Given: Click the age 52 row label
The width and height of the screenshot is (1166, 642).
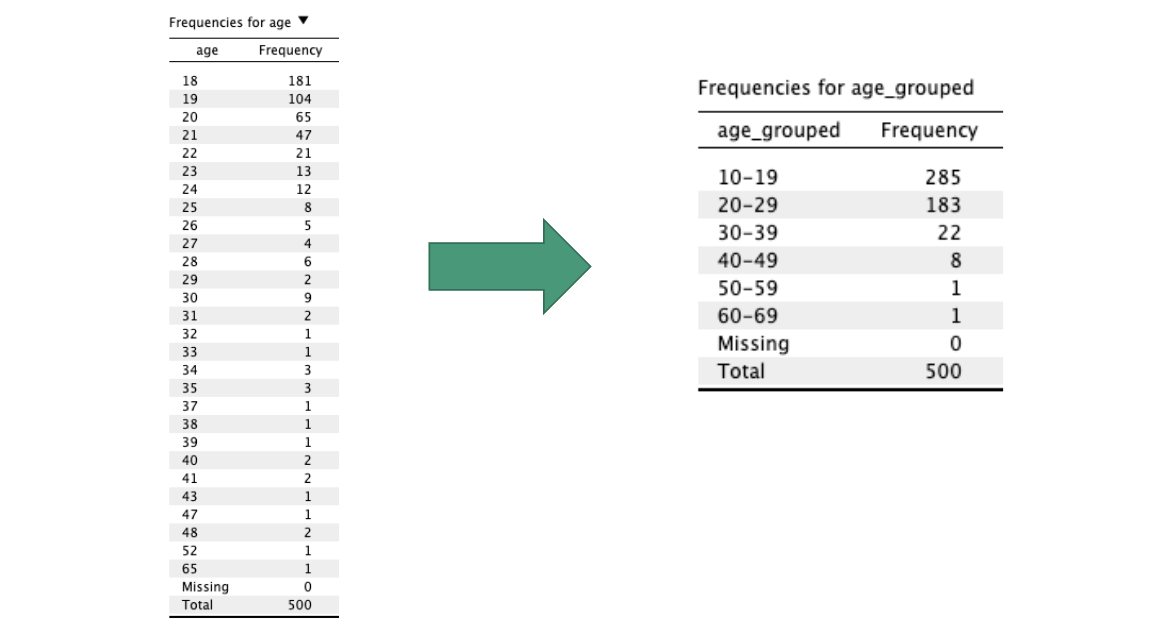Looking at the screenshot, I should 190,551.
